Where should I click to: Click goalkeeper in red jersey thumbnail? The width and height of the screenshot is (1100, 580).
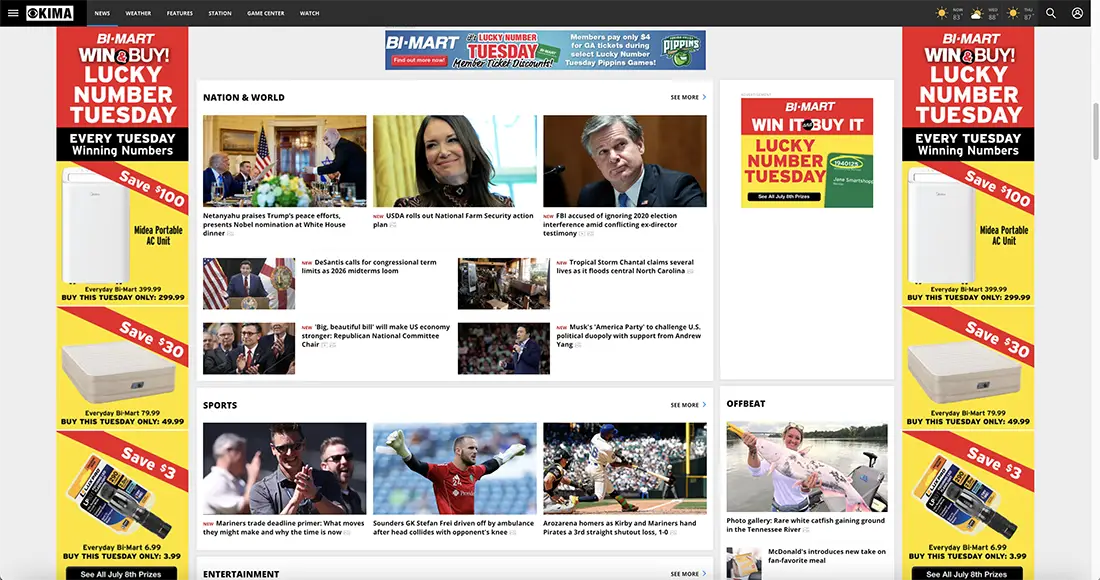455,468
